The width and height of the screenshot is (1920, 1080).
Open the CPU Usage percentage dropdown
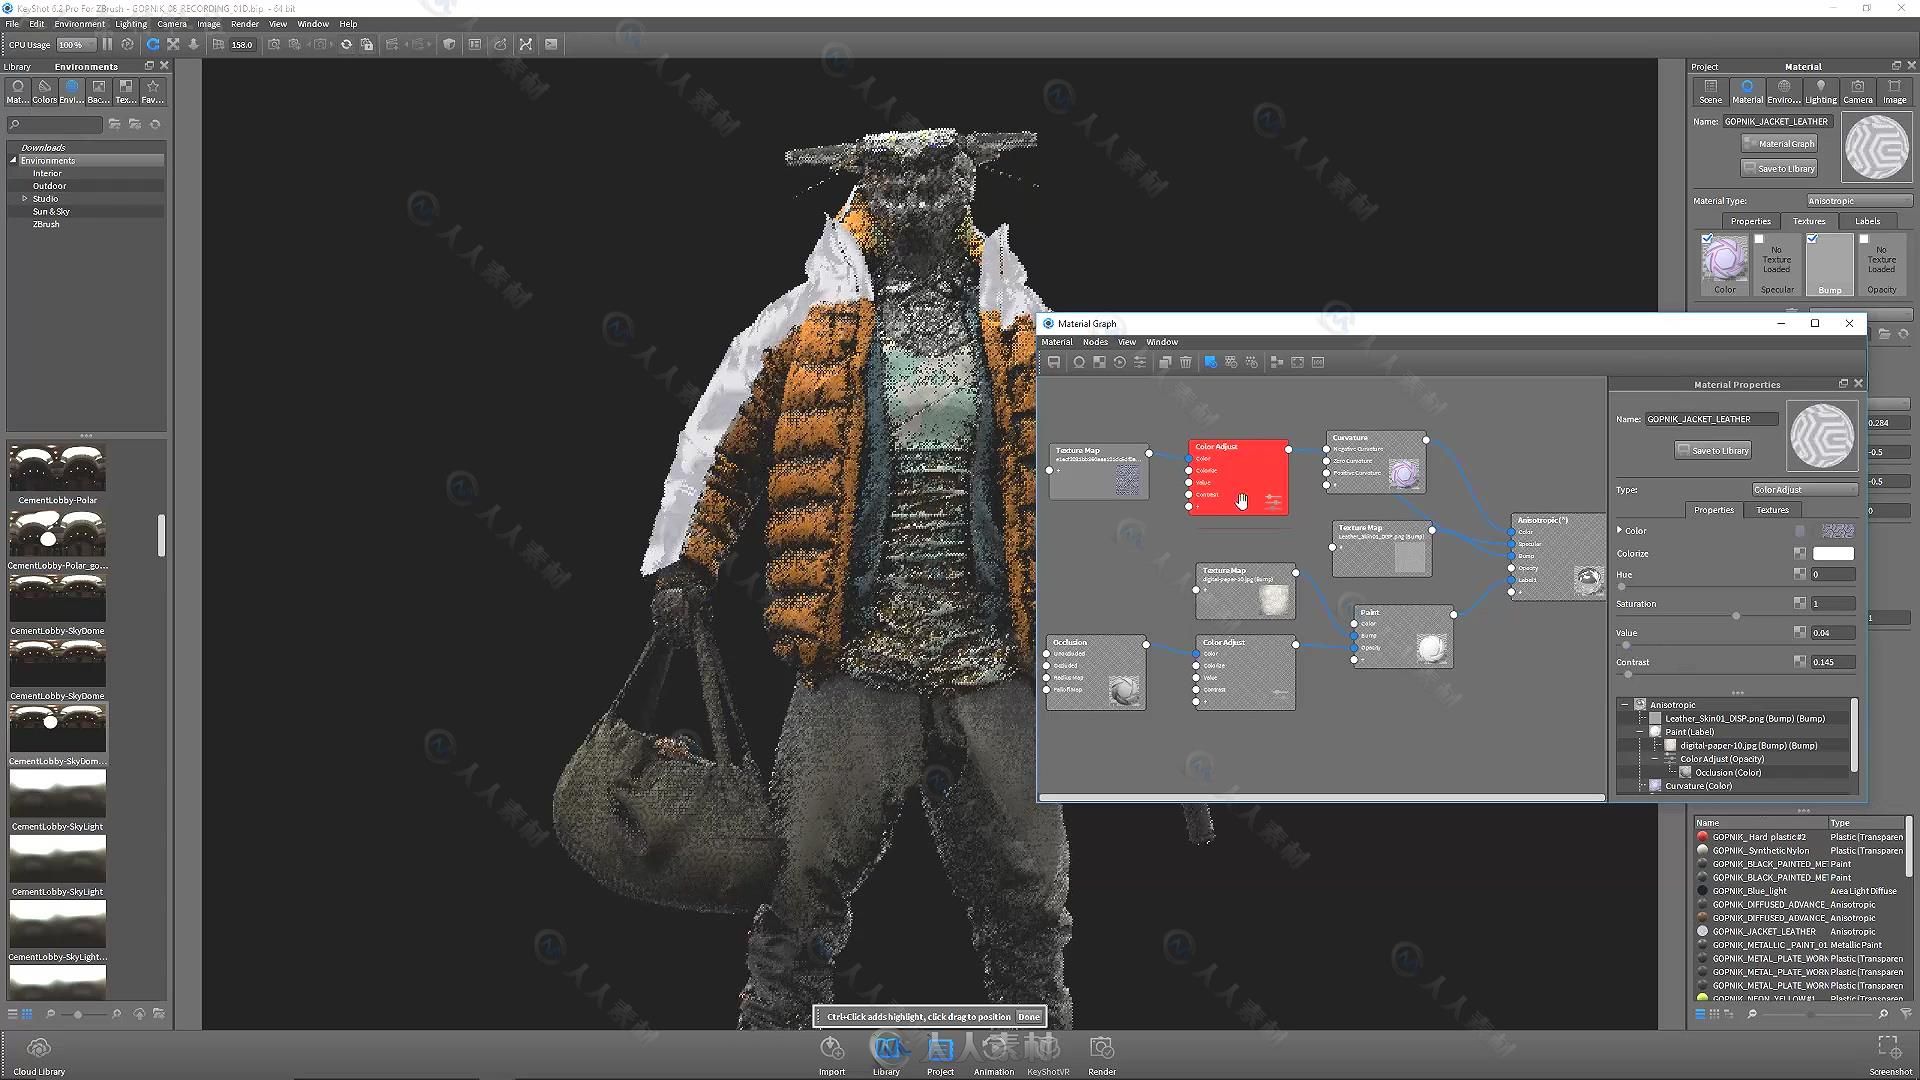point(76,44)
